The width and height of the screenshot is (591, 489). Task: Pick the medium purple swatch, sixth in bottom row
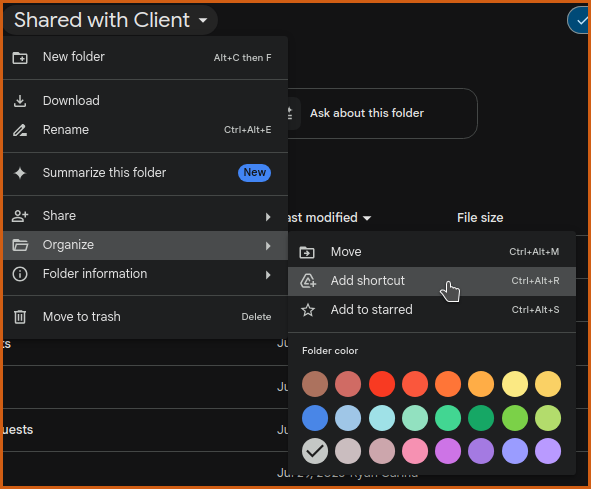[481, 451]
